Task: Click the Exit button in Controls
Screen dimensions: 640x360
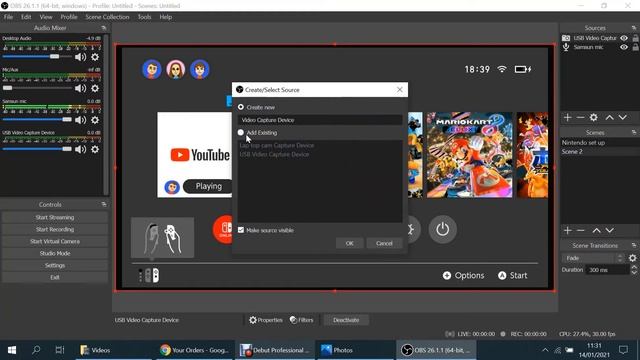Action: pyautogui.click(x=55, y=277)
